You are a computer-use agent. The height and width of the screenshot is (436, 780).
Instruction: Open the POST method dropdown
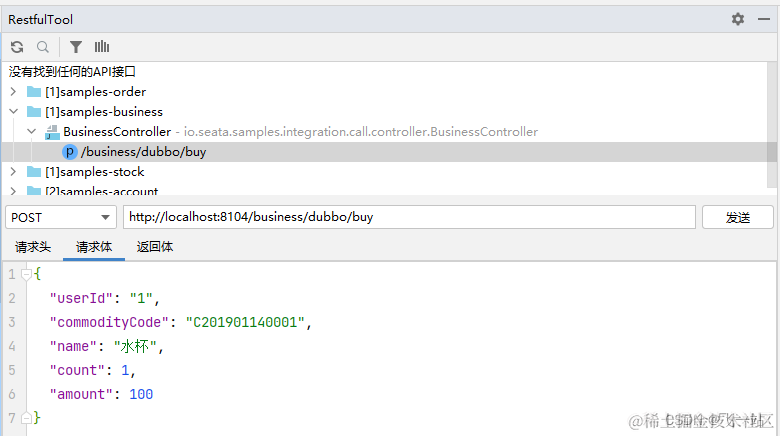tap(61, 218)
